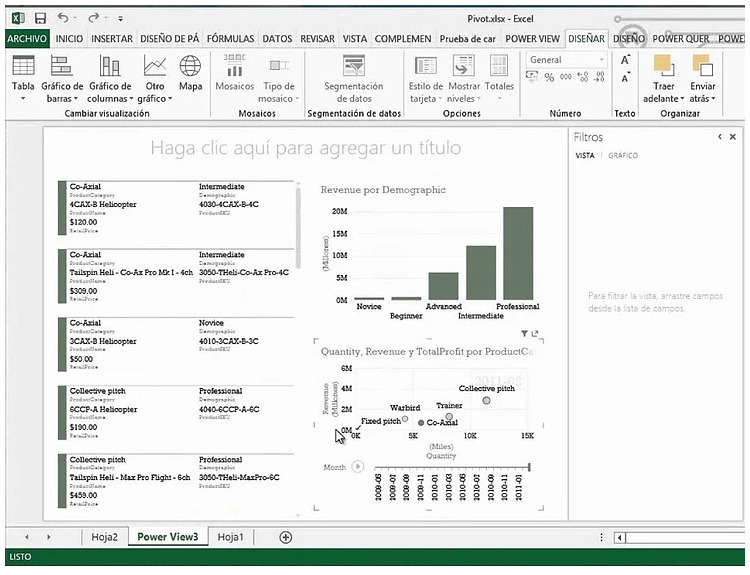Screen dimensions: 750x575
Task: Click the filter funnel icon on scatter chart
Action: 524,333
